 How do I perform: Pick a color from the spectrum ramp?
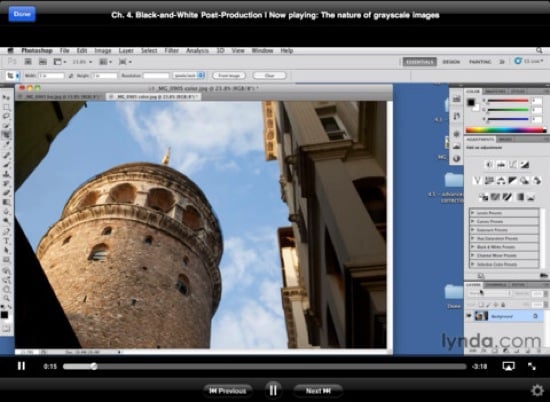(x=505, y=130)
